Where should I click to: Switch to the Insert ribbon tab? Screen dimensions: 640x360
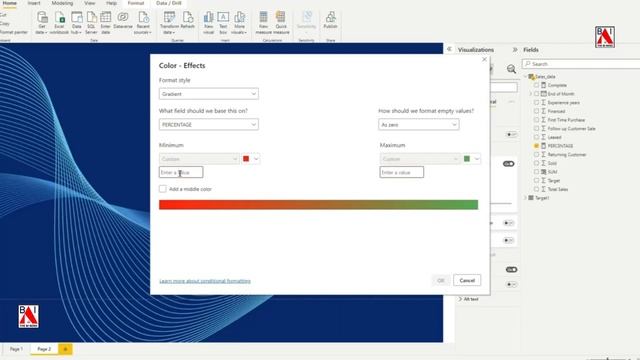34,3
